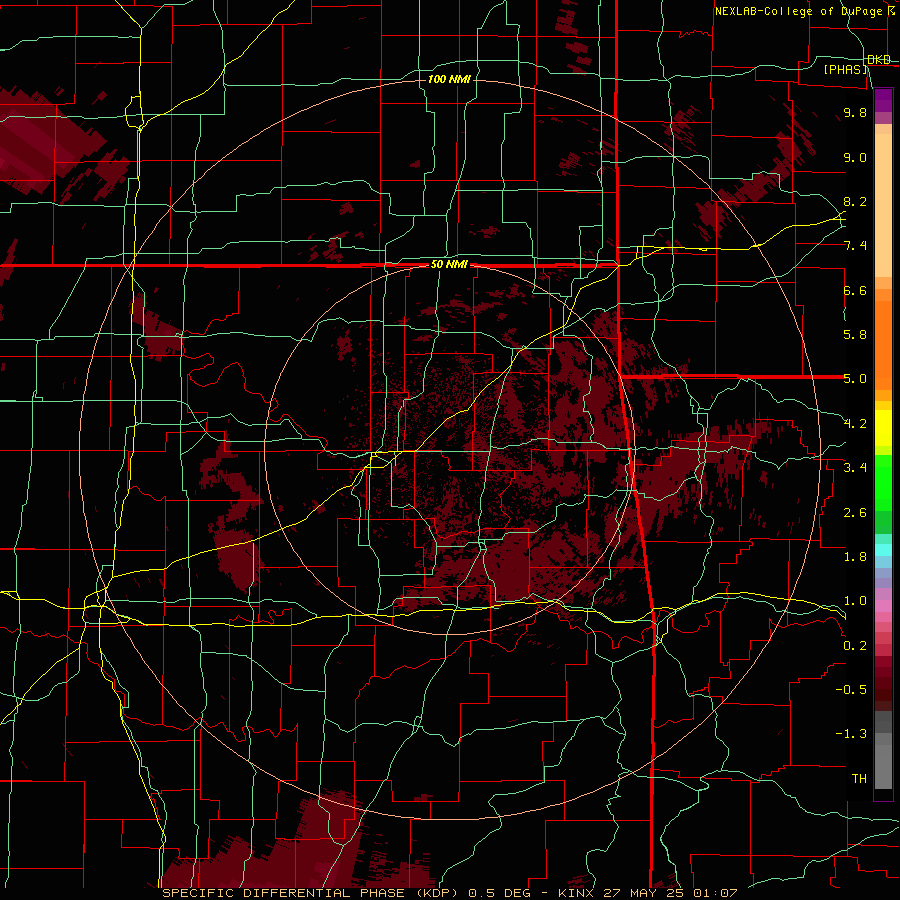Click the 1.8 scale value

[x=855, y=557]
